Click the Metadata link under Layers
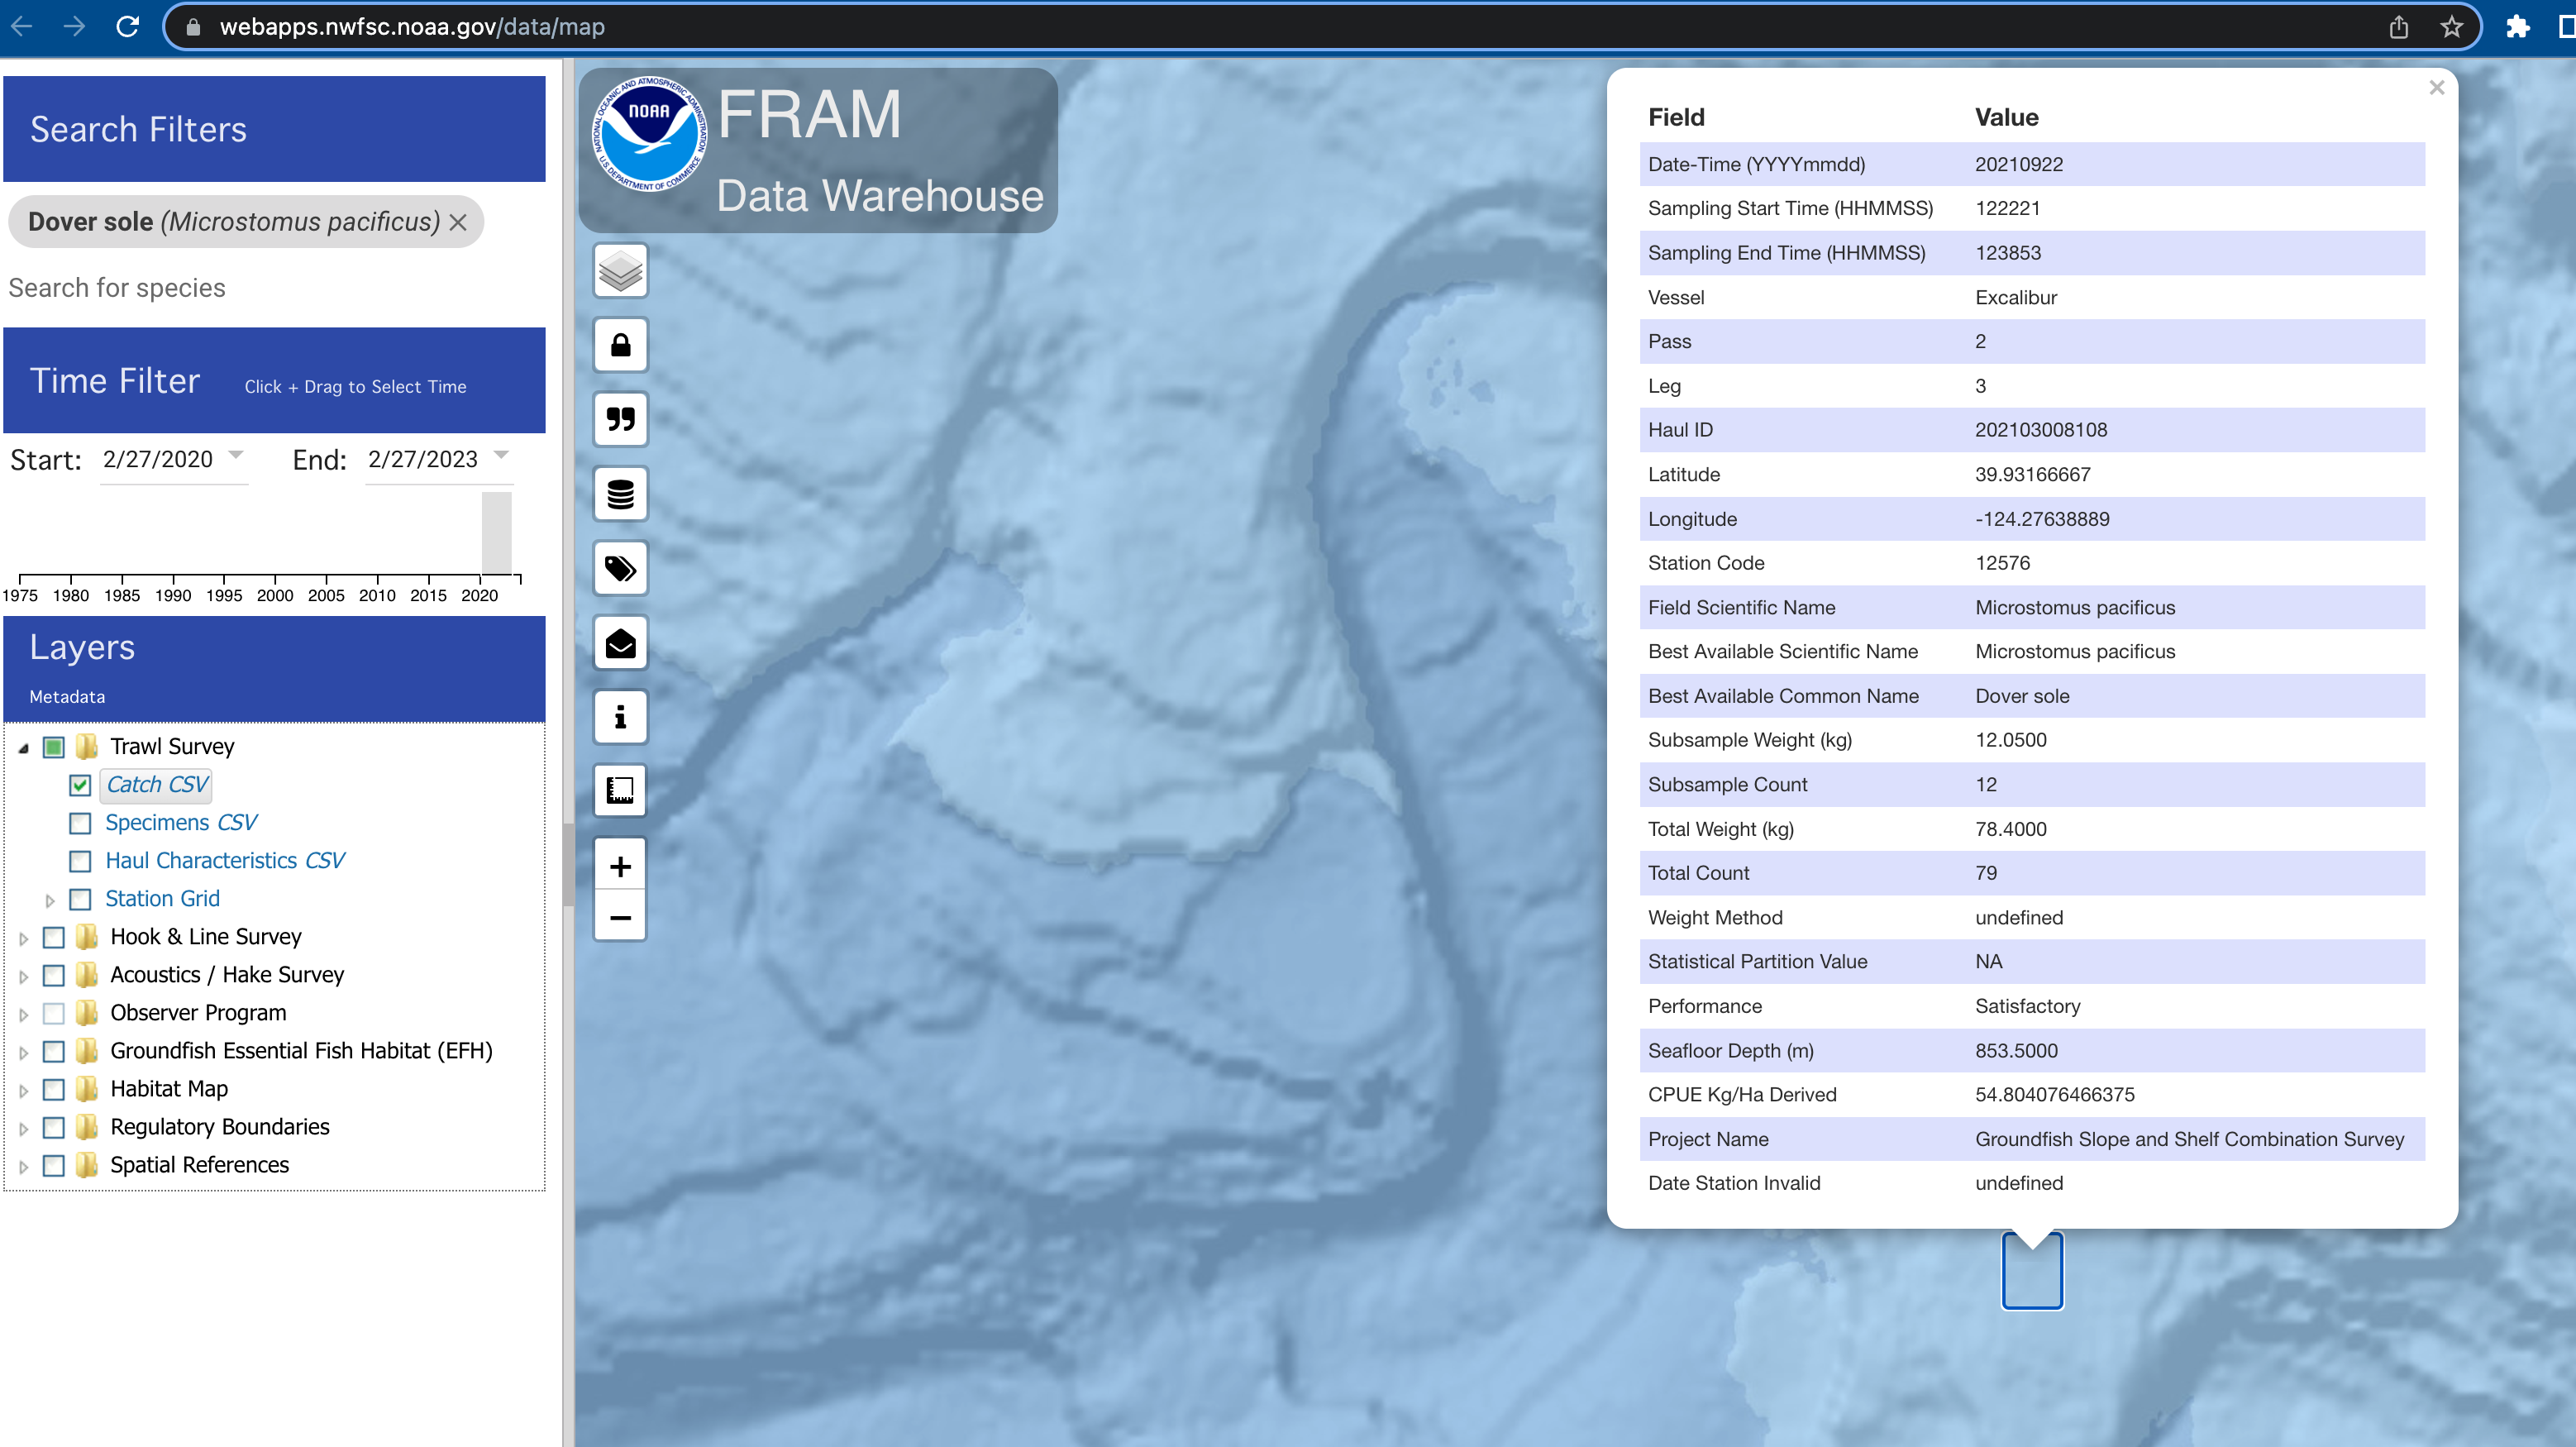Image resolution: width=2576 pixels, height=1447 pixels. 67,697
